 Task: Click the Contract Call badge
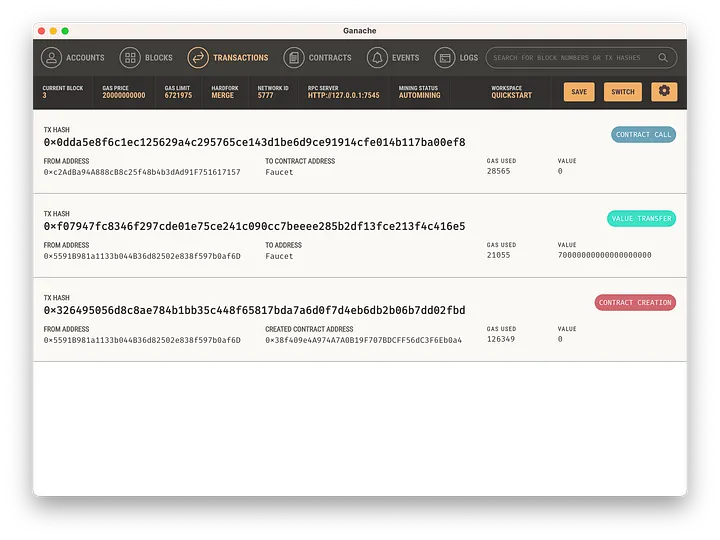coord(643,134)
